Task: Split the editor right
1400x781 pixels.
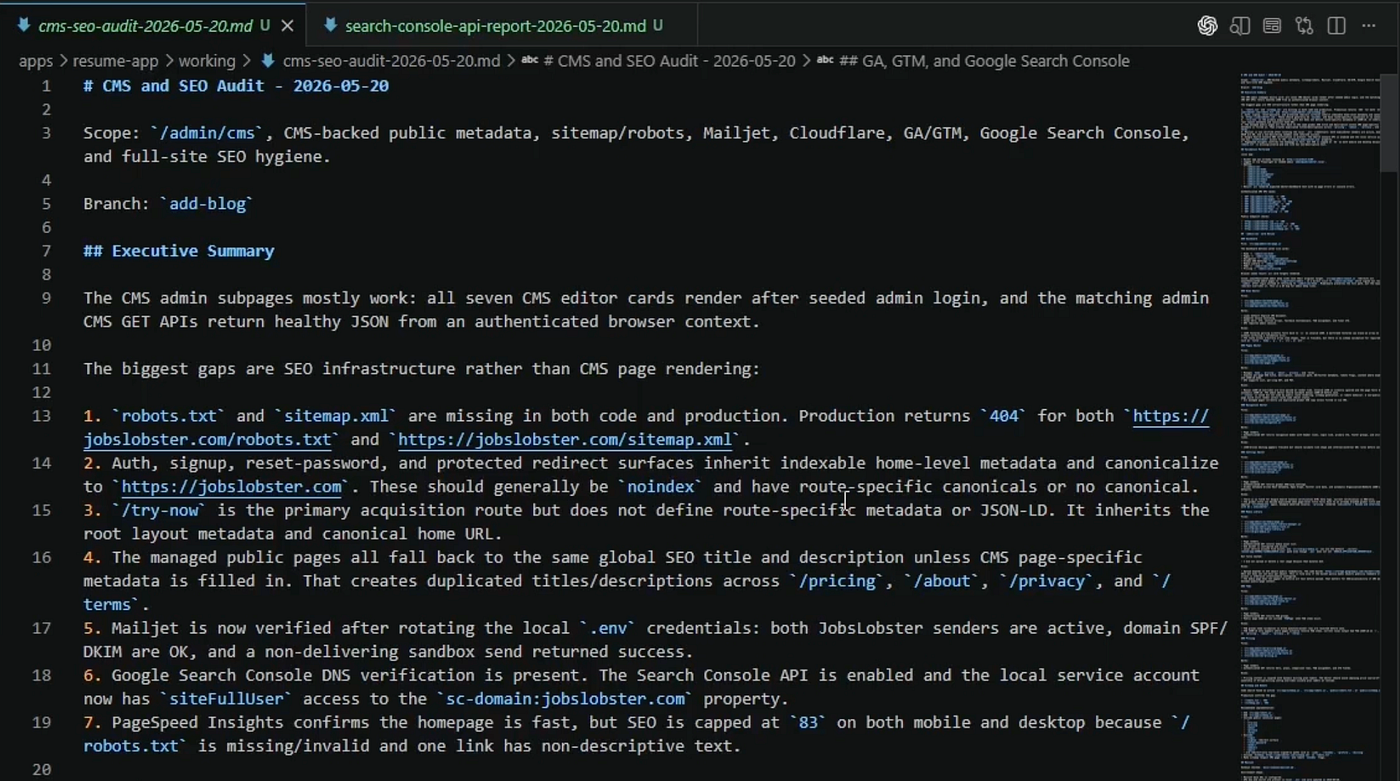Action: point(1336,26)
